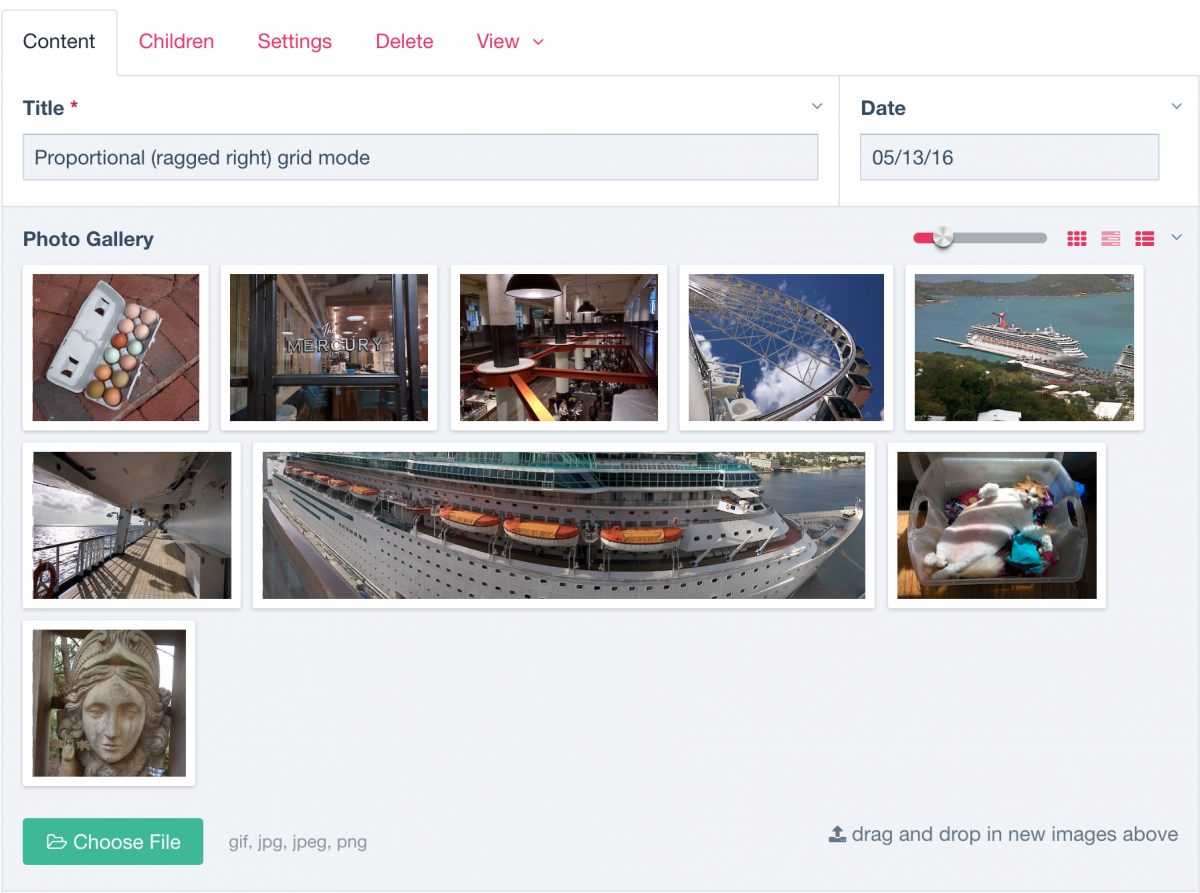
Task: Click the Title input field
Action: (x=420, y=157)
